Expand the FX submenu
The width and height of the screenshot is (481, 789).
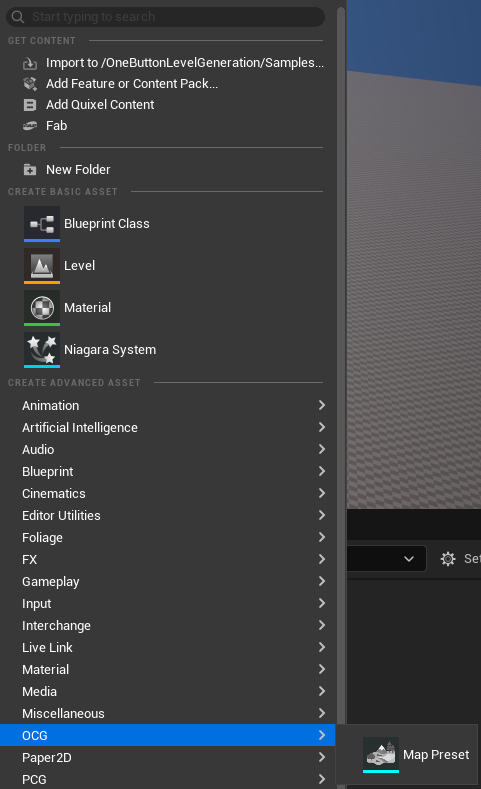168,560
